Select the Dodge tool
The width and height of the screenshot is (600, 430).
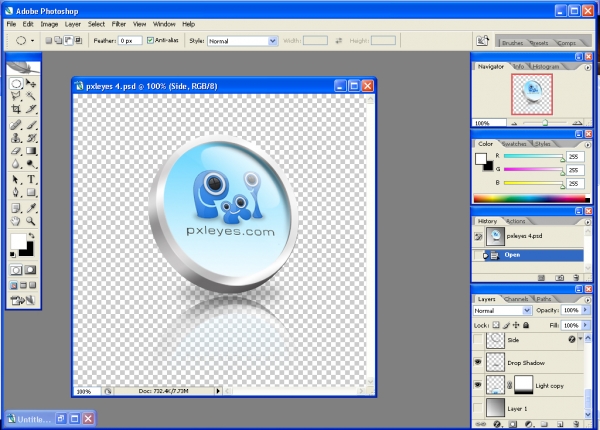(31, 164)
